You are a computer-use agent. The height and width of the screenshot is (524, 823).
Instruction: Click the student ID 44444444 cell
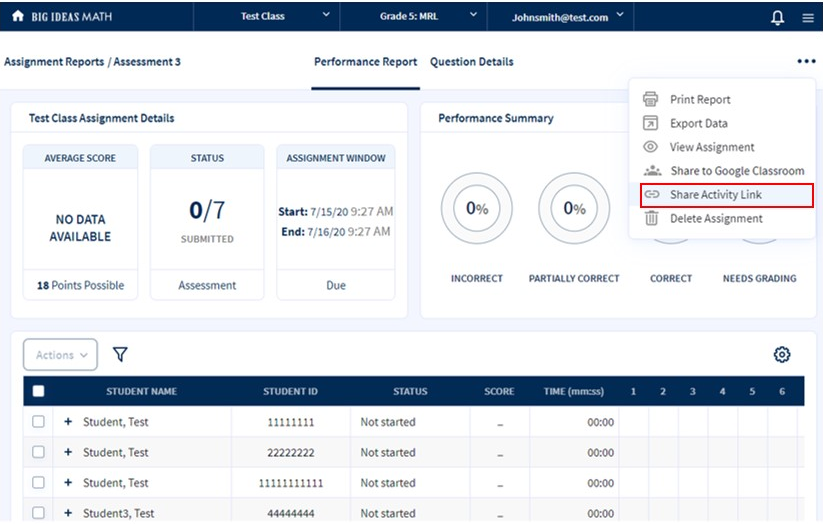(291, 513)
